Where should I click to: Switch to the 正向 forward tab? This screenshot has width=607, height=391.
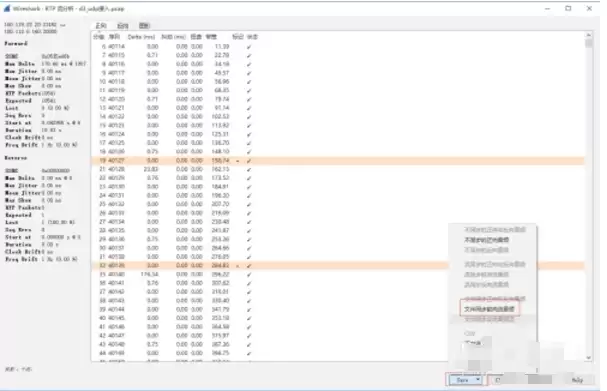pyautogui.click(x=101, y=26)
